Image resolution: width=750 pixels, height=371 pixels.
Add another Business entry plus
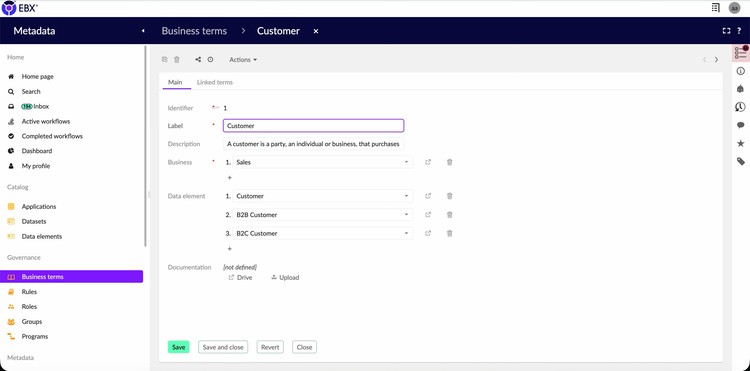point(230,177)
